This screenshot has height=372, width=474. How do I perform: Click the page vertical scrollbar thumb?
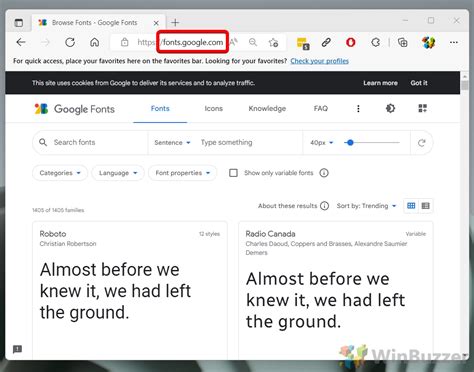(x=465, y=85)
